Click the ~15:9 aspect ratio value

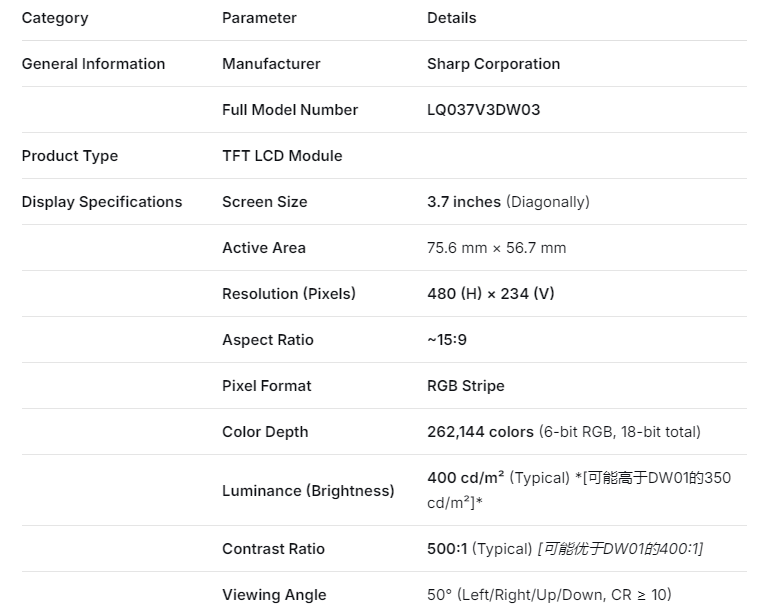pyautogui.click(x=447, y=340)
